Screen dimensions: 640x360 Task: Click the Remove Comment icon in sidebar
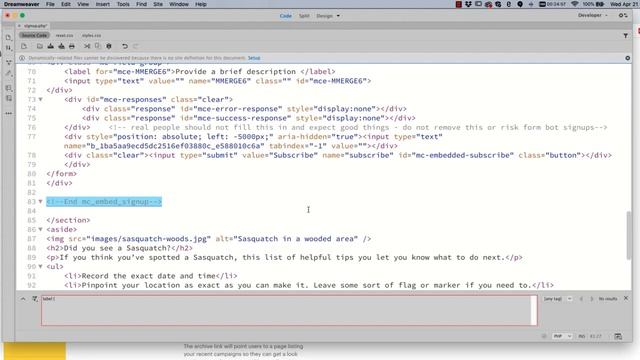pos(9,98)
